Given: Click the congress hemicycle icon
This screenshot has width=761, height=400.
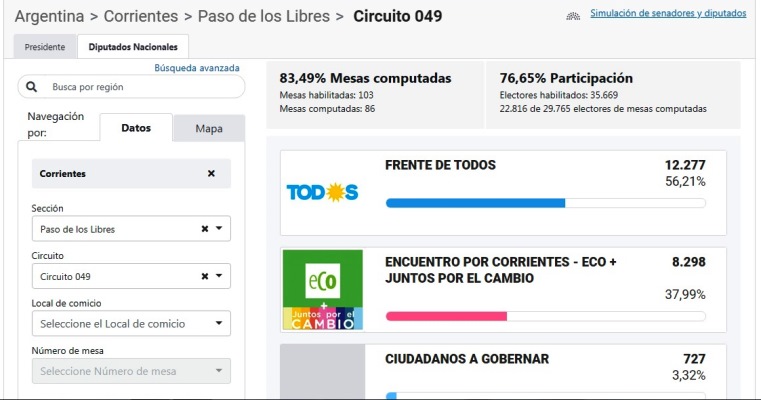Looking at the screenshot, I should [573, 16].
